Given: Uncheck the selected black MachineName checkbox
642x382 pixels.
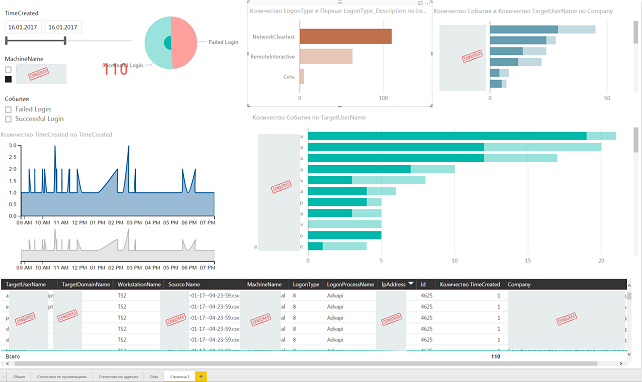Looking at the screenshot, I should click(x=8, y=79).
